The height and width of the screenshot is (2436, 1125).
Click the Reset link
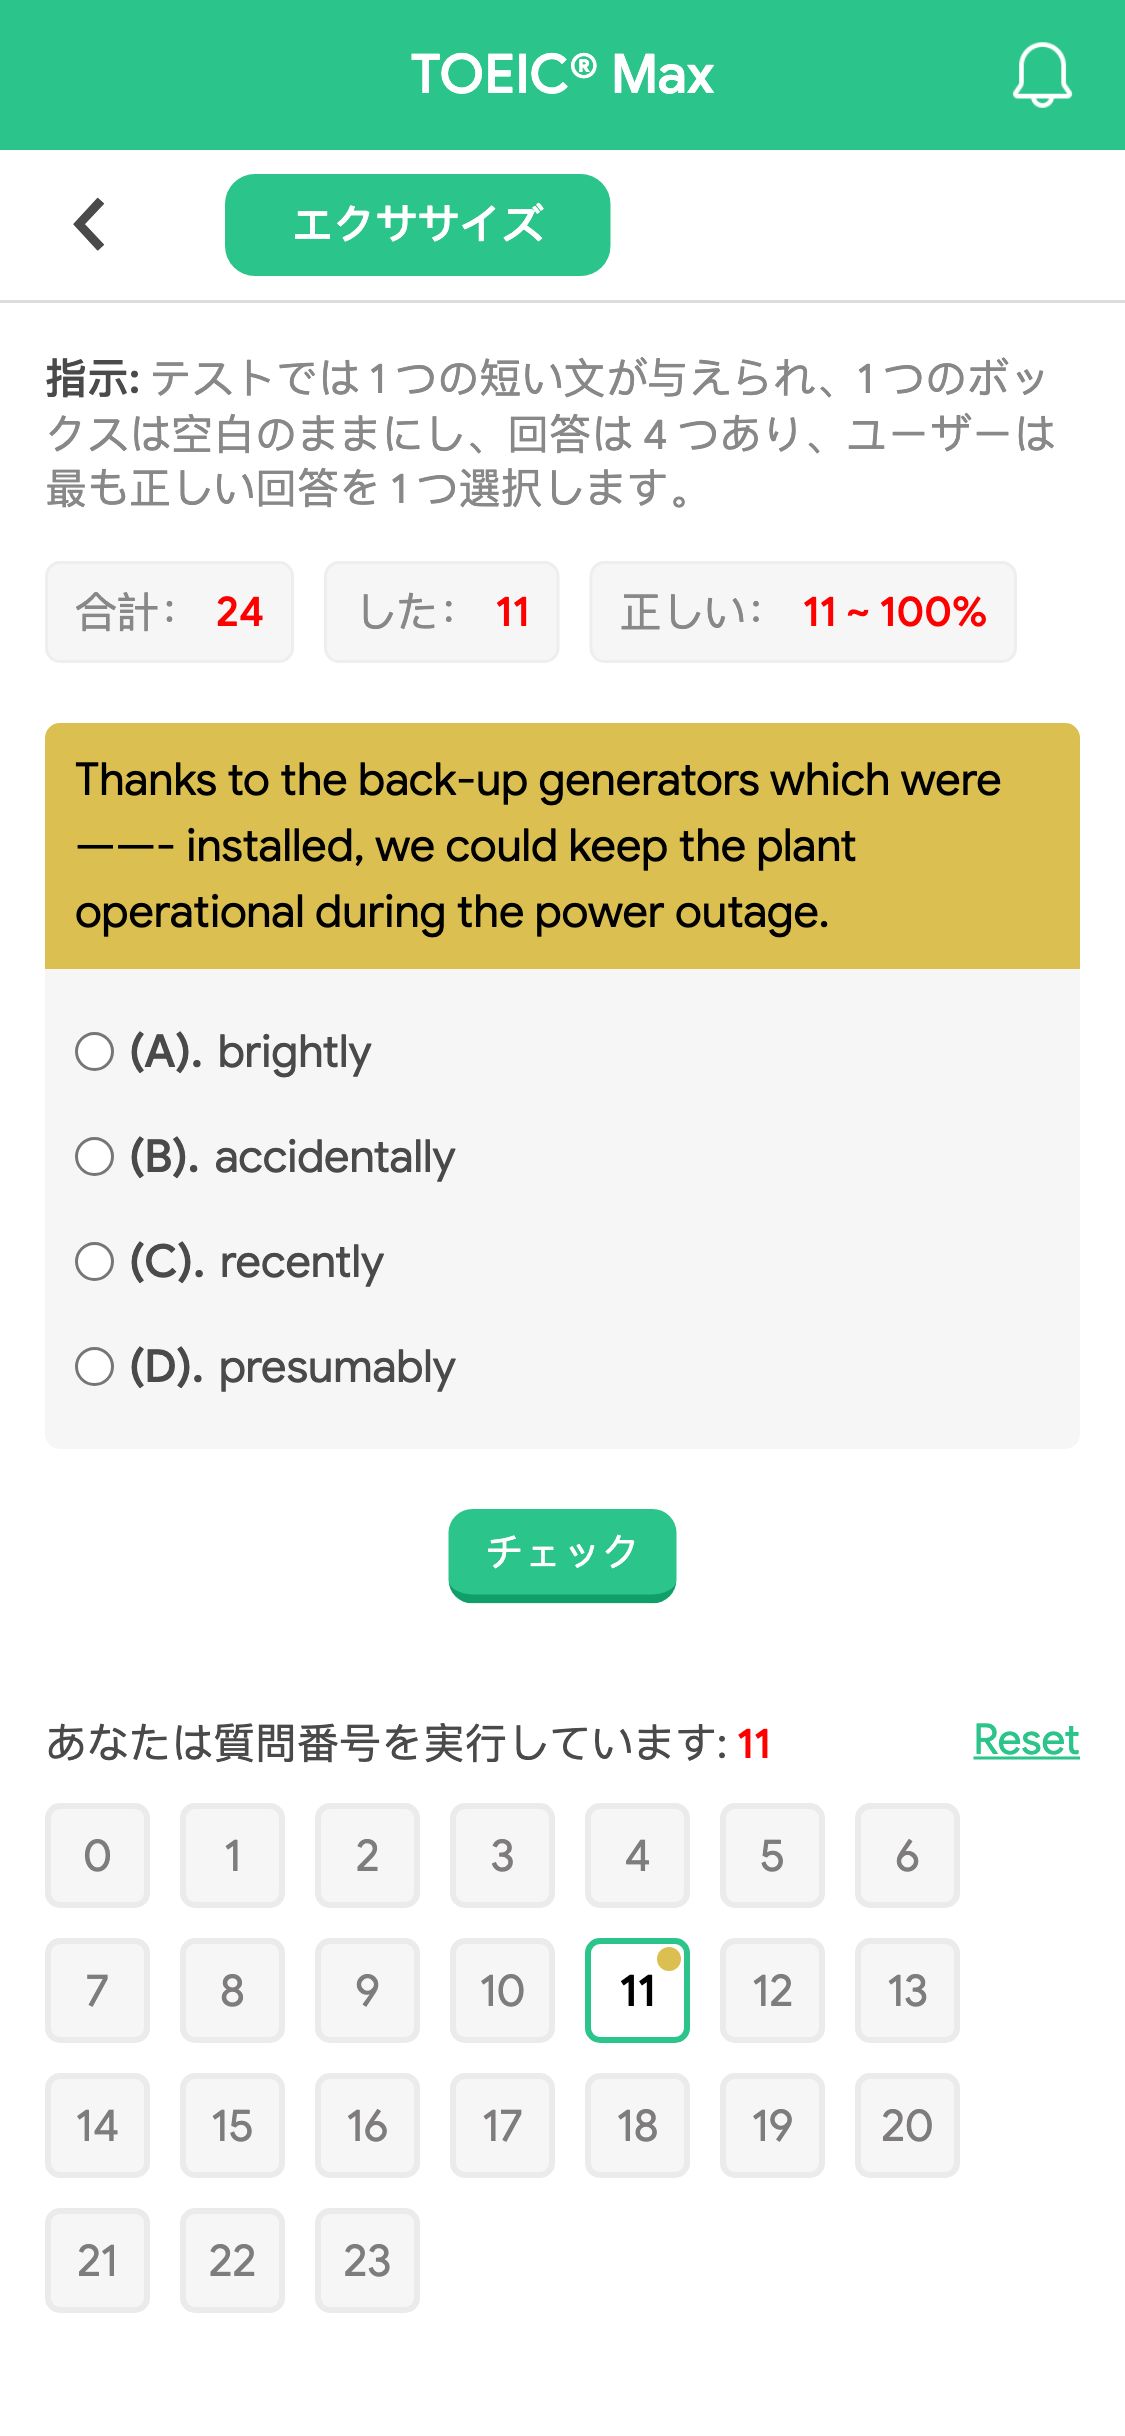(1026, 1741)
